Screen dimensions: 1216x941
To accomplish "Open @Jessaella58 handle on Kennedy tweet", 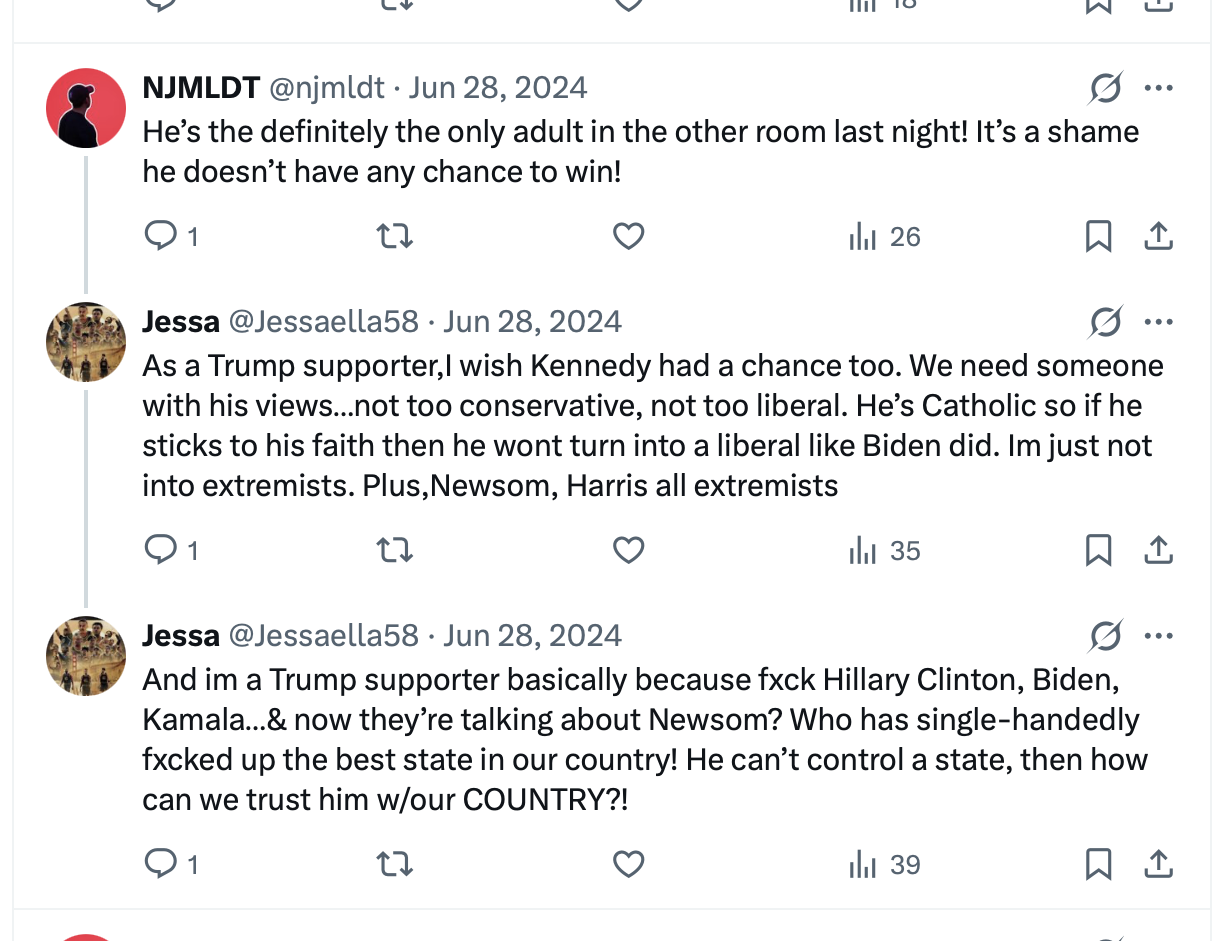I will (324, 322).
